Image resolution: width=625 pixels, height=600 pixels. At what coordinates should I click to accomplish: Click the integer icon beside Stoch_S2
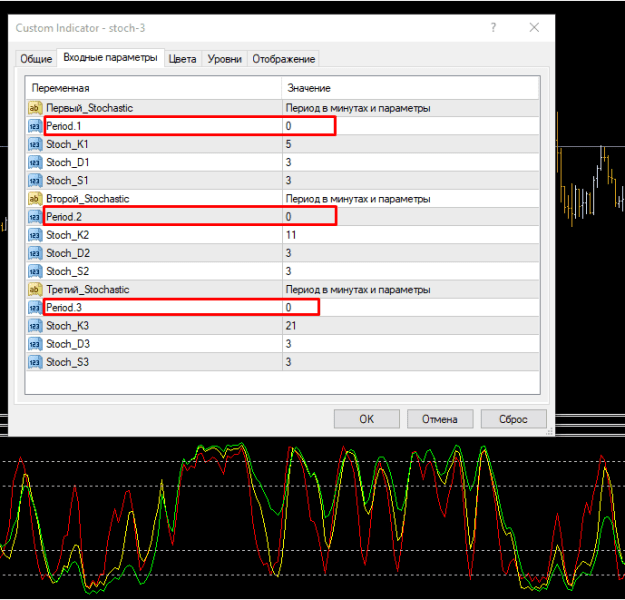[x=35, y=271]
